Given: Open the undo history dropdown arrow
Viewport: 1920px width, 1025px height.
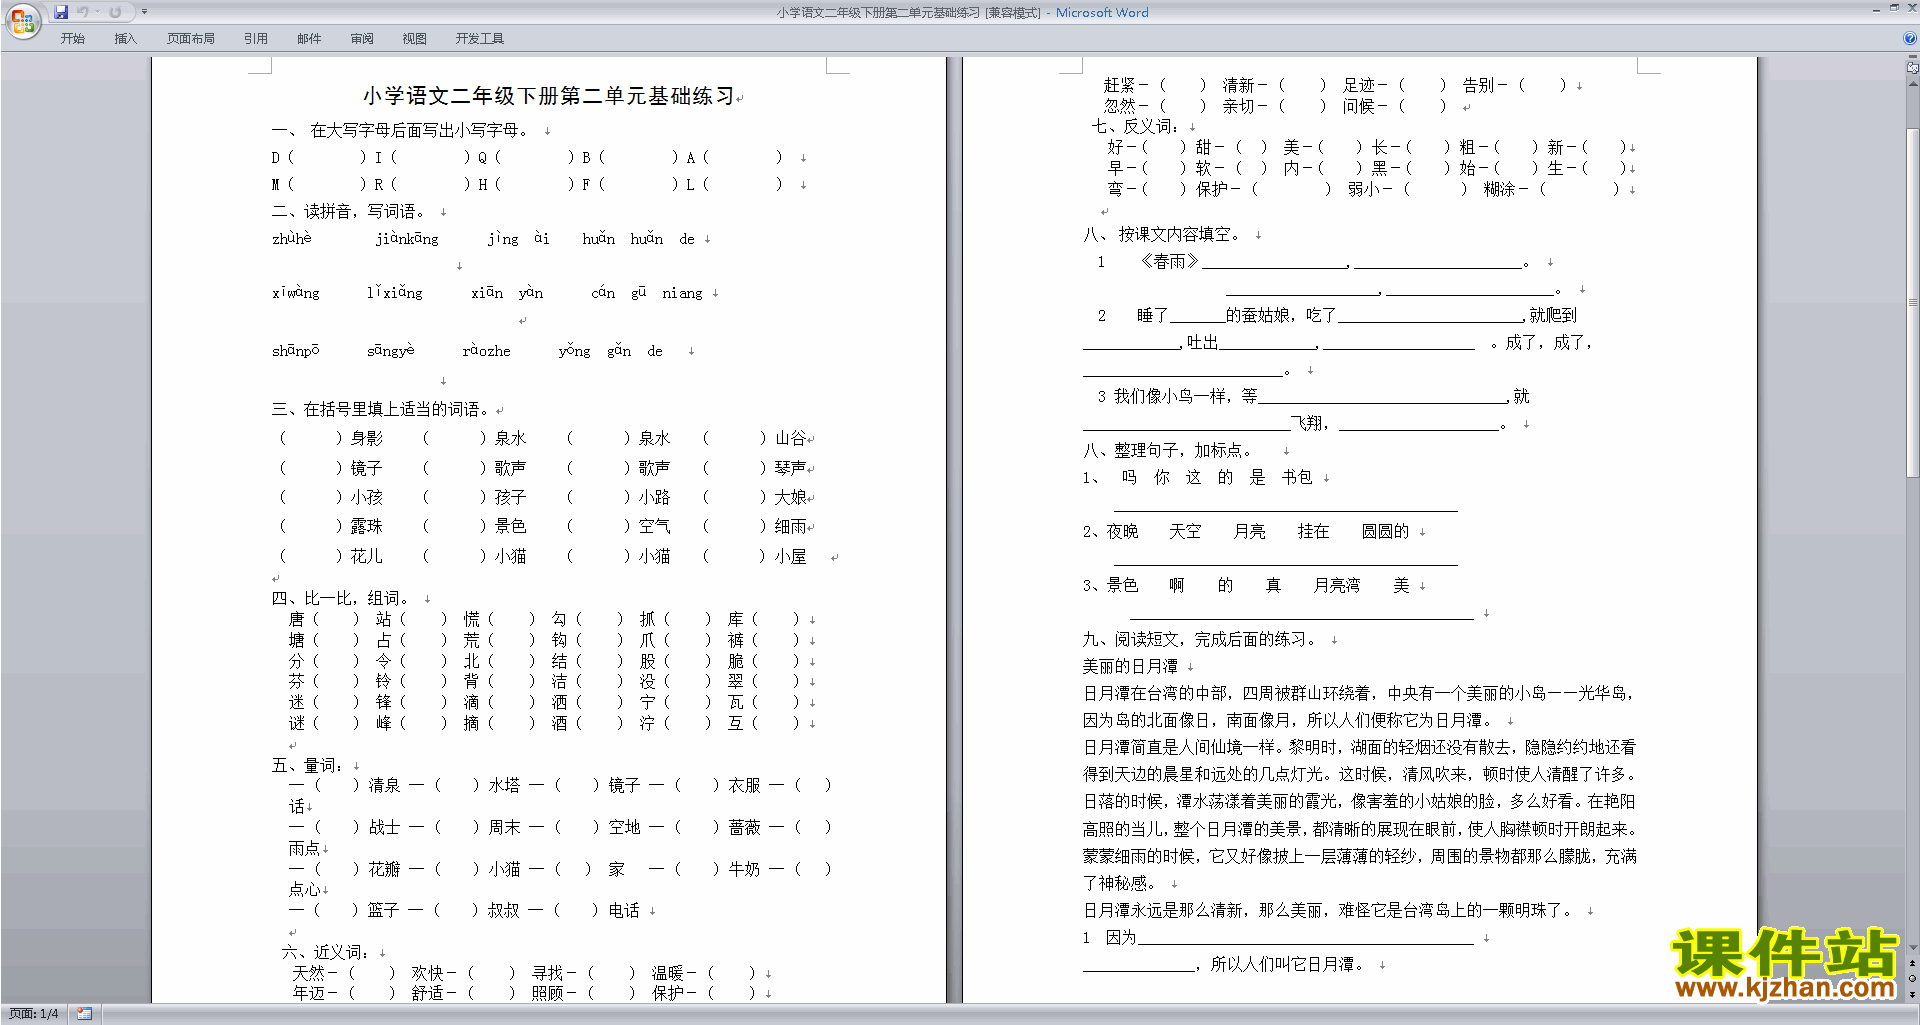Looking at the screenshot, I should point(97,12).
